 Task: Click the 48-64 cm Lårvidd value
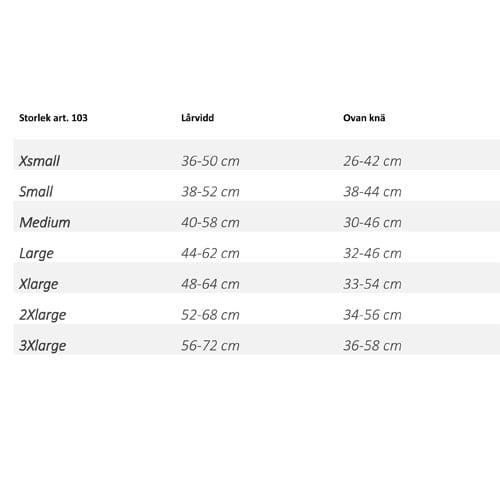tap(210, 284)
